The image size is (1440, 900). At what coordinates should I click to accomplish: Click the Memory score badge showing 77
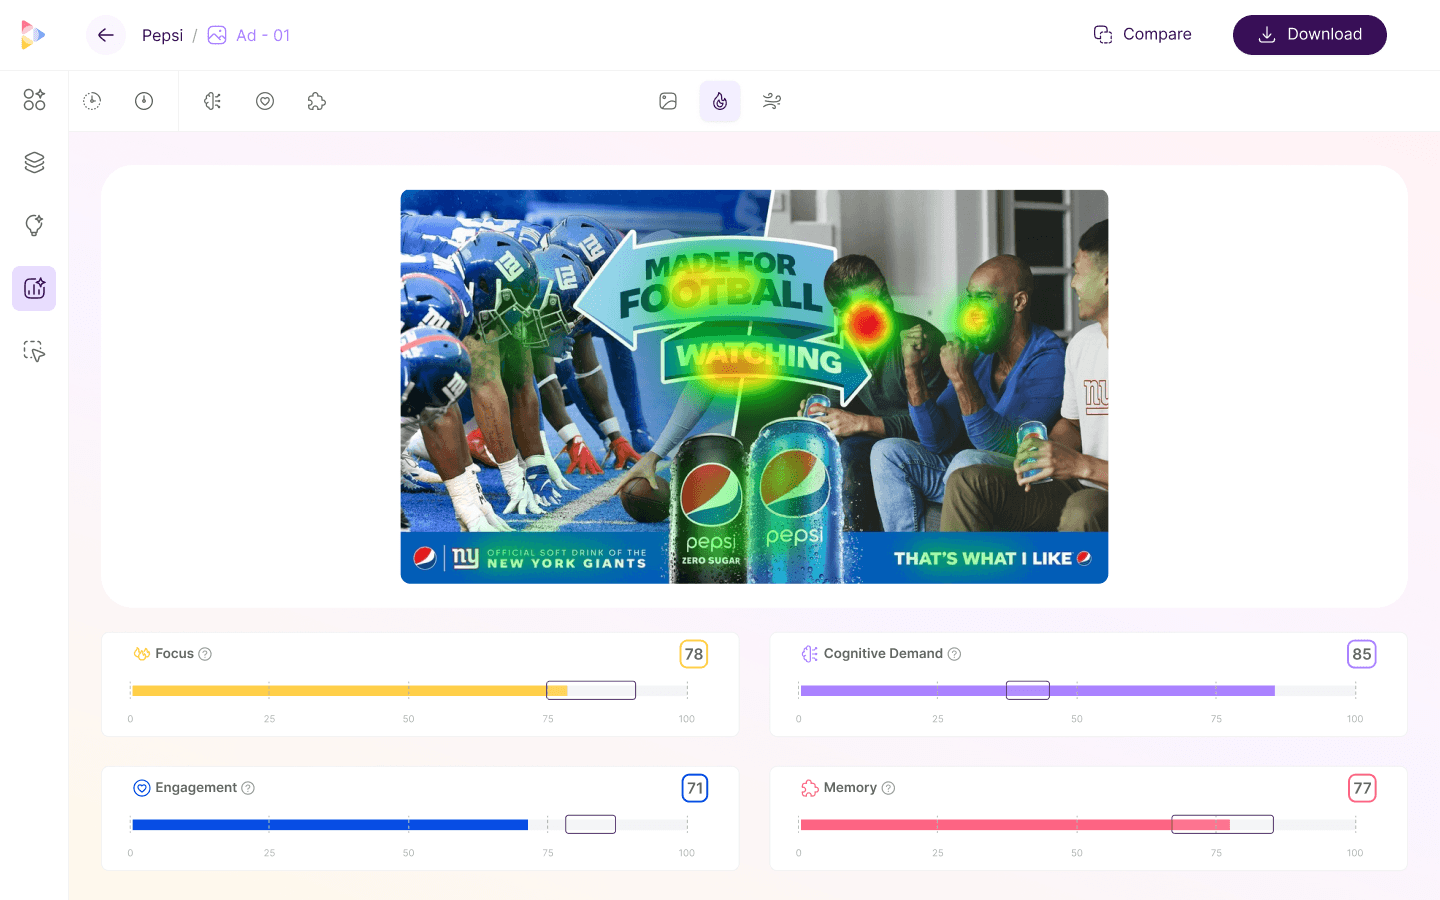[x=1361, y=788]
